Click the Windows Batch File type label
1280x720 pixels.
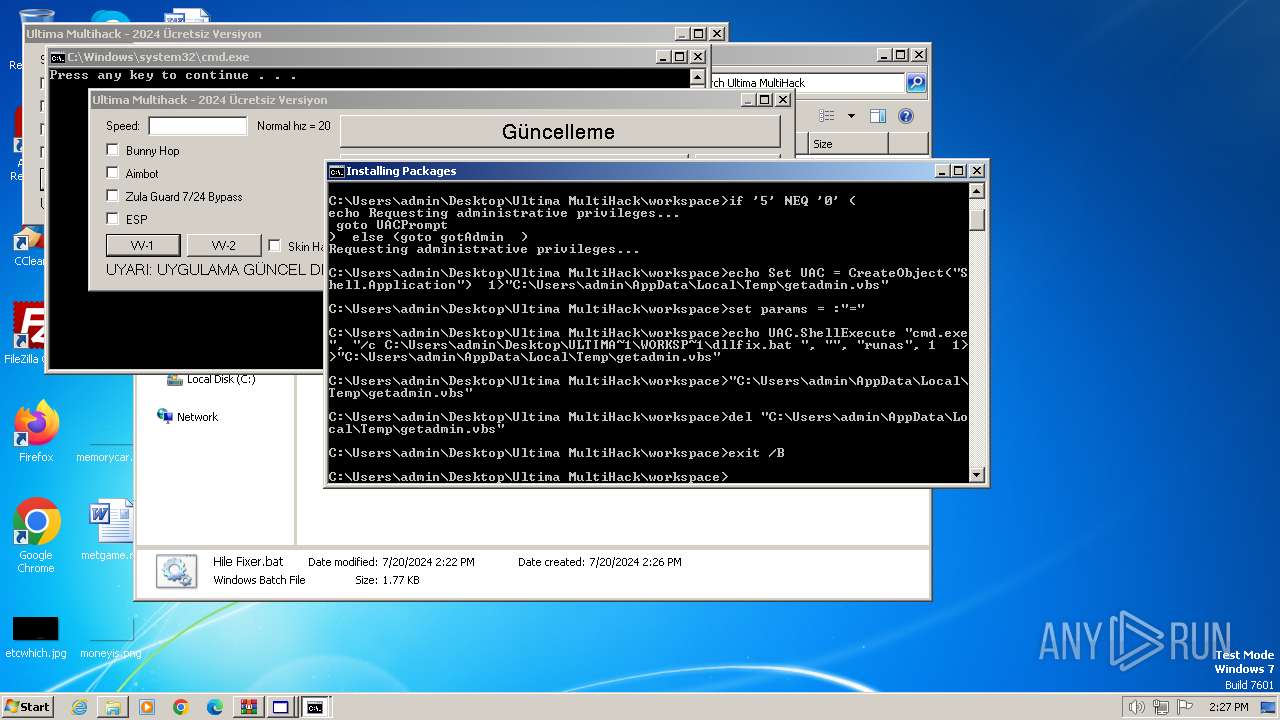click(x=259, y=580)
